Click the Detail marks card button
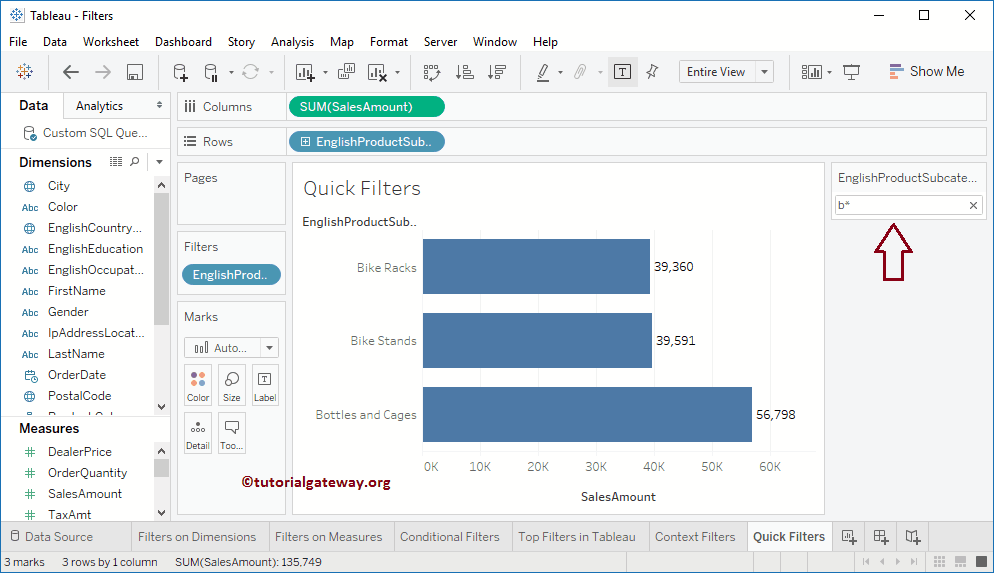994x573 pixels. tap(198, 433)
